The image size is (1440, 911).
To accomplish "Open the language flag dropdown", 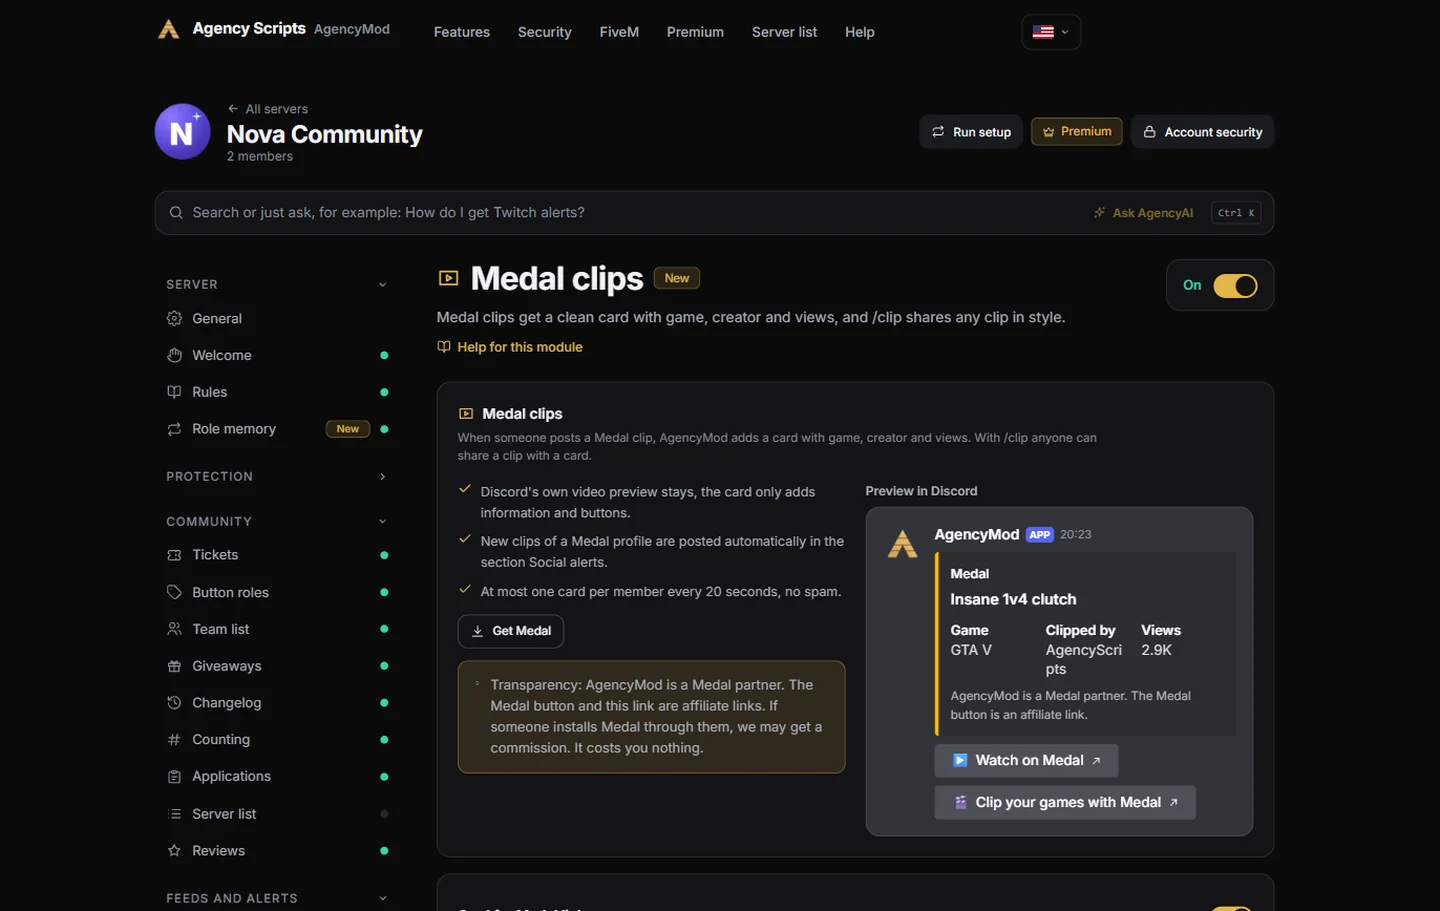I will (1051, 32).
